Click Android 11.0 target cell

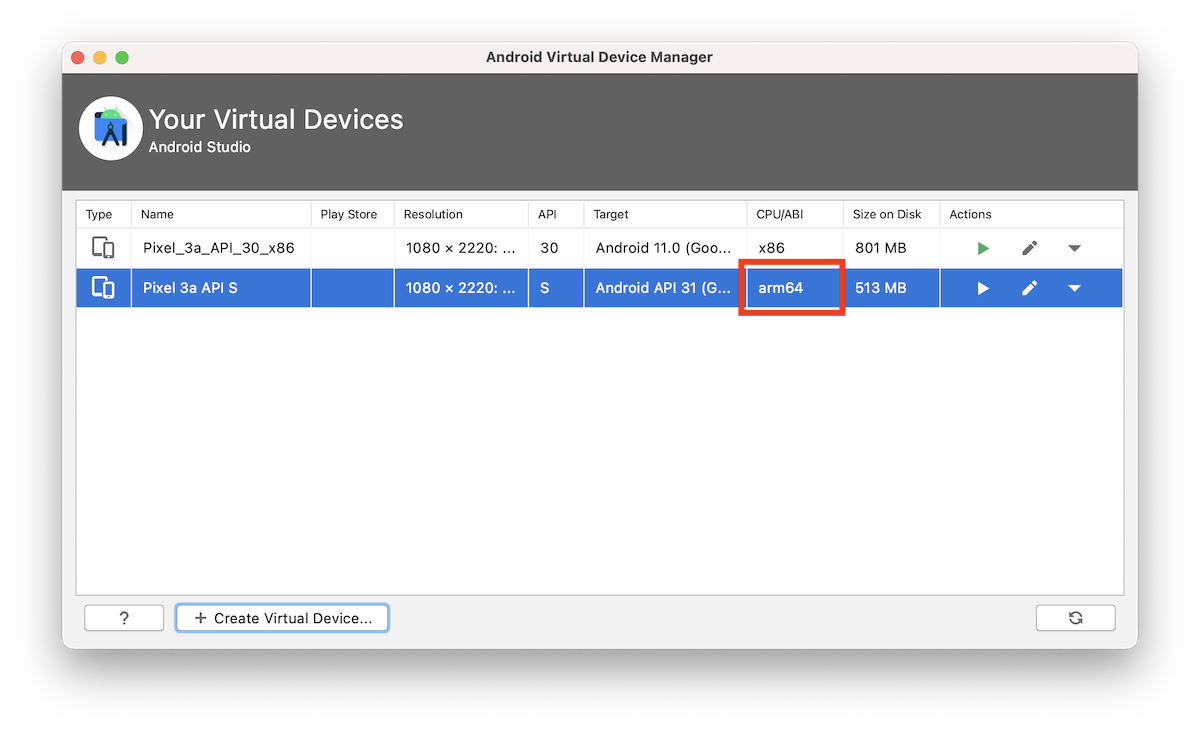pyautogui.click(x=665, y=248)
